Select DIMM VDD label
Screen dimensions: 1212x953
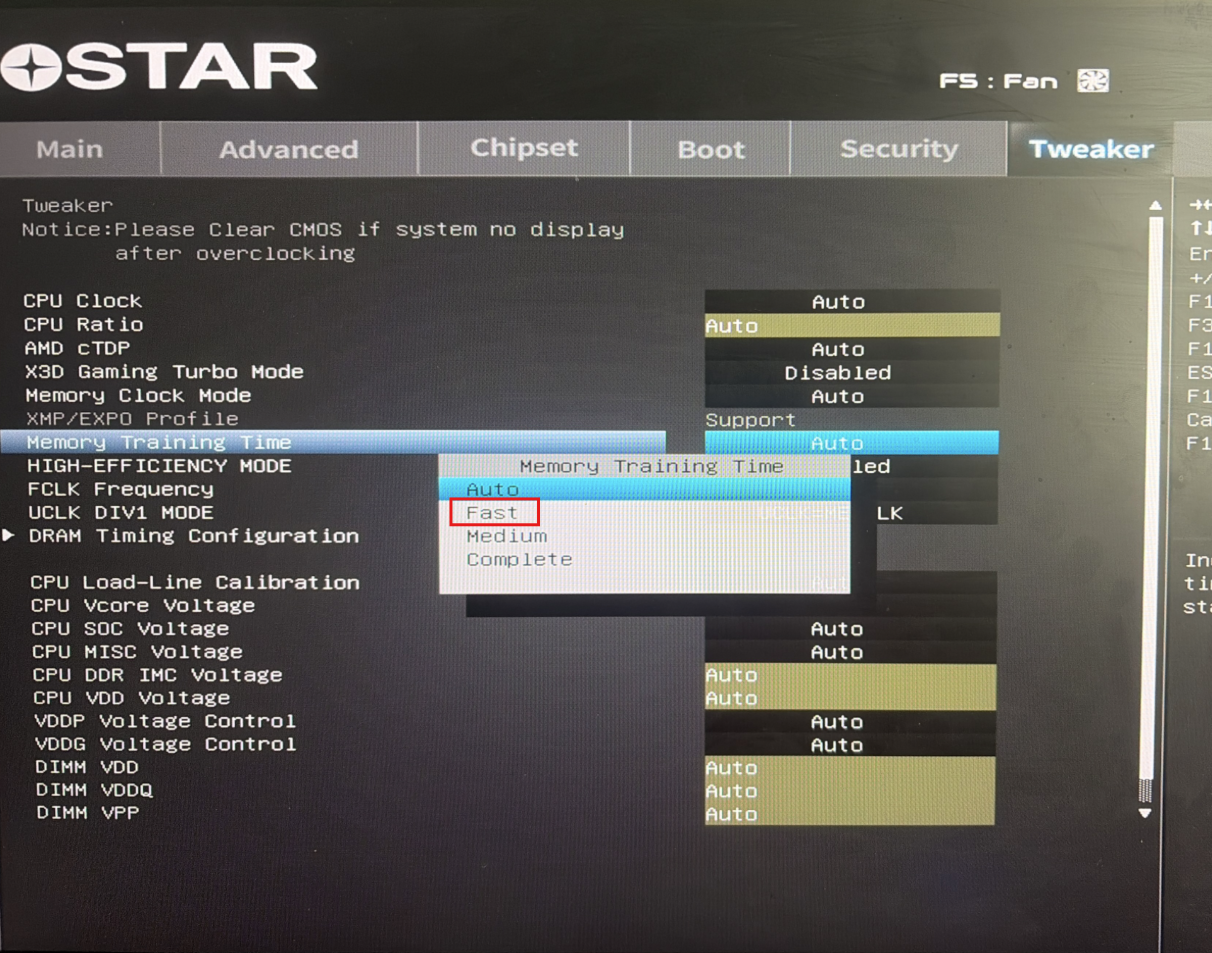click(x=87, y=767)
